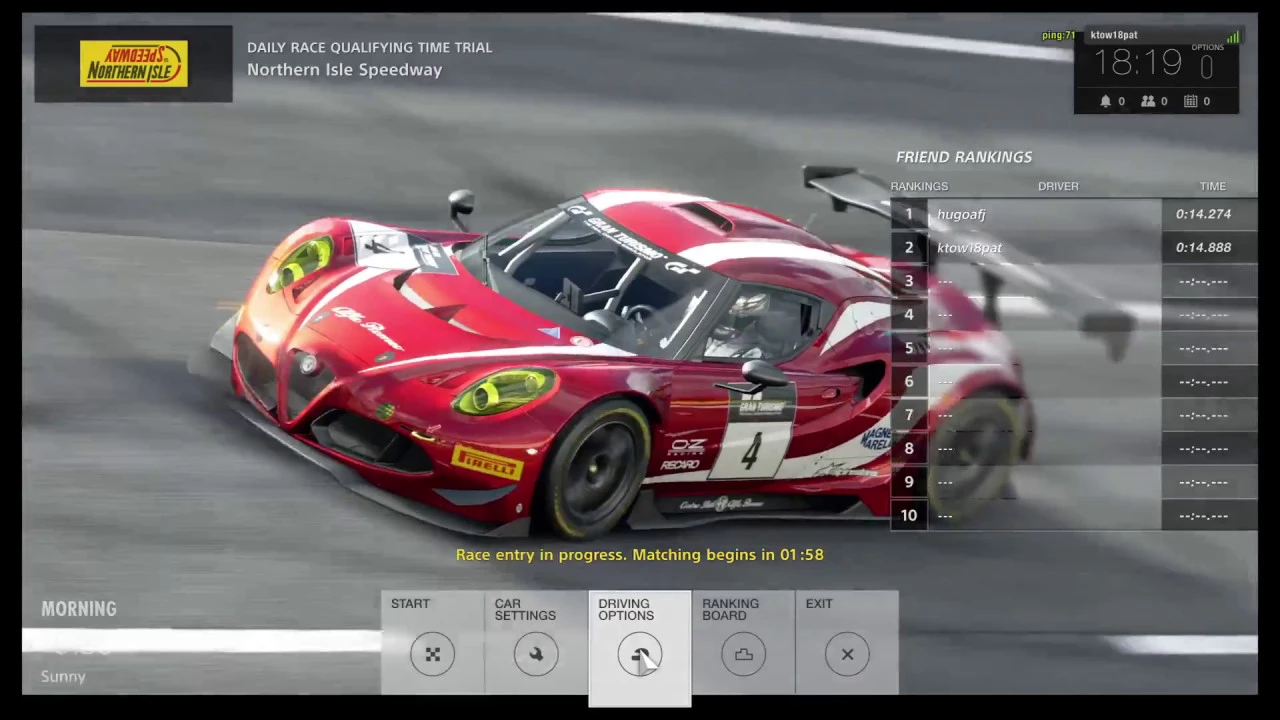Click the Sunny weather label
Viewport: 1280px width, 720px height.
[63, 677]
